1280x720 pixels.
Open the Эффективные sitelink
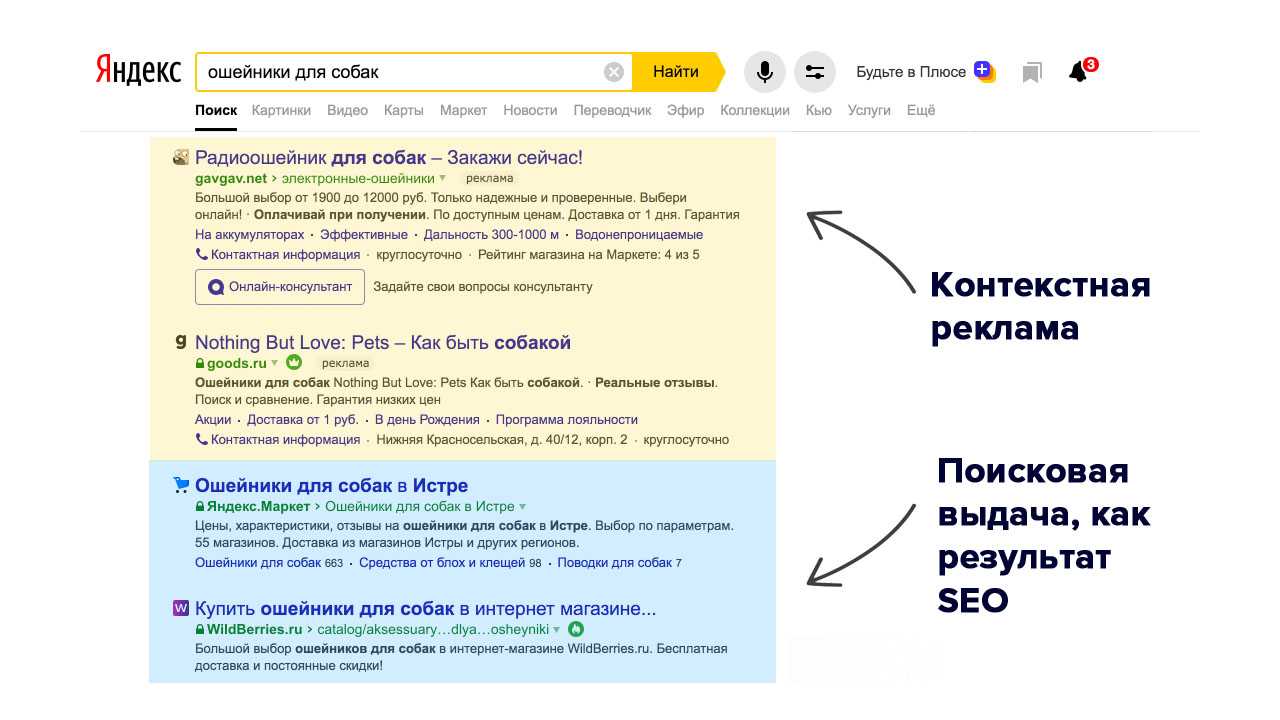tap(364, 234)
